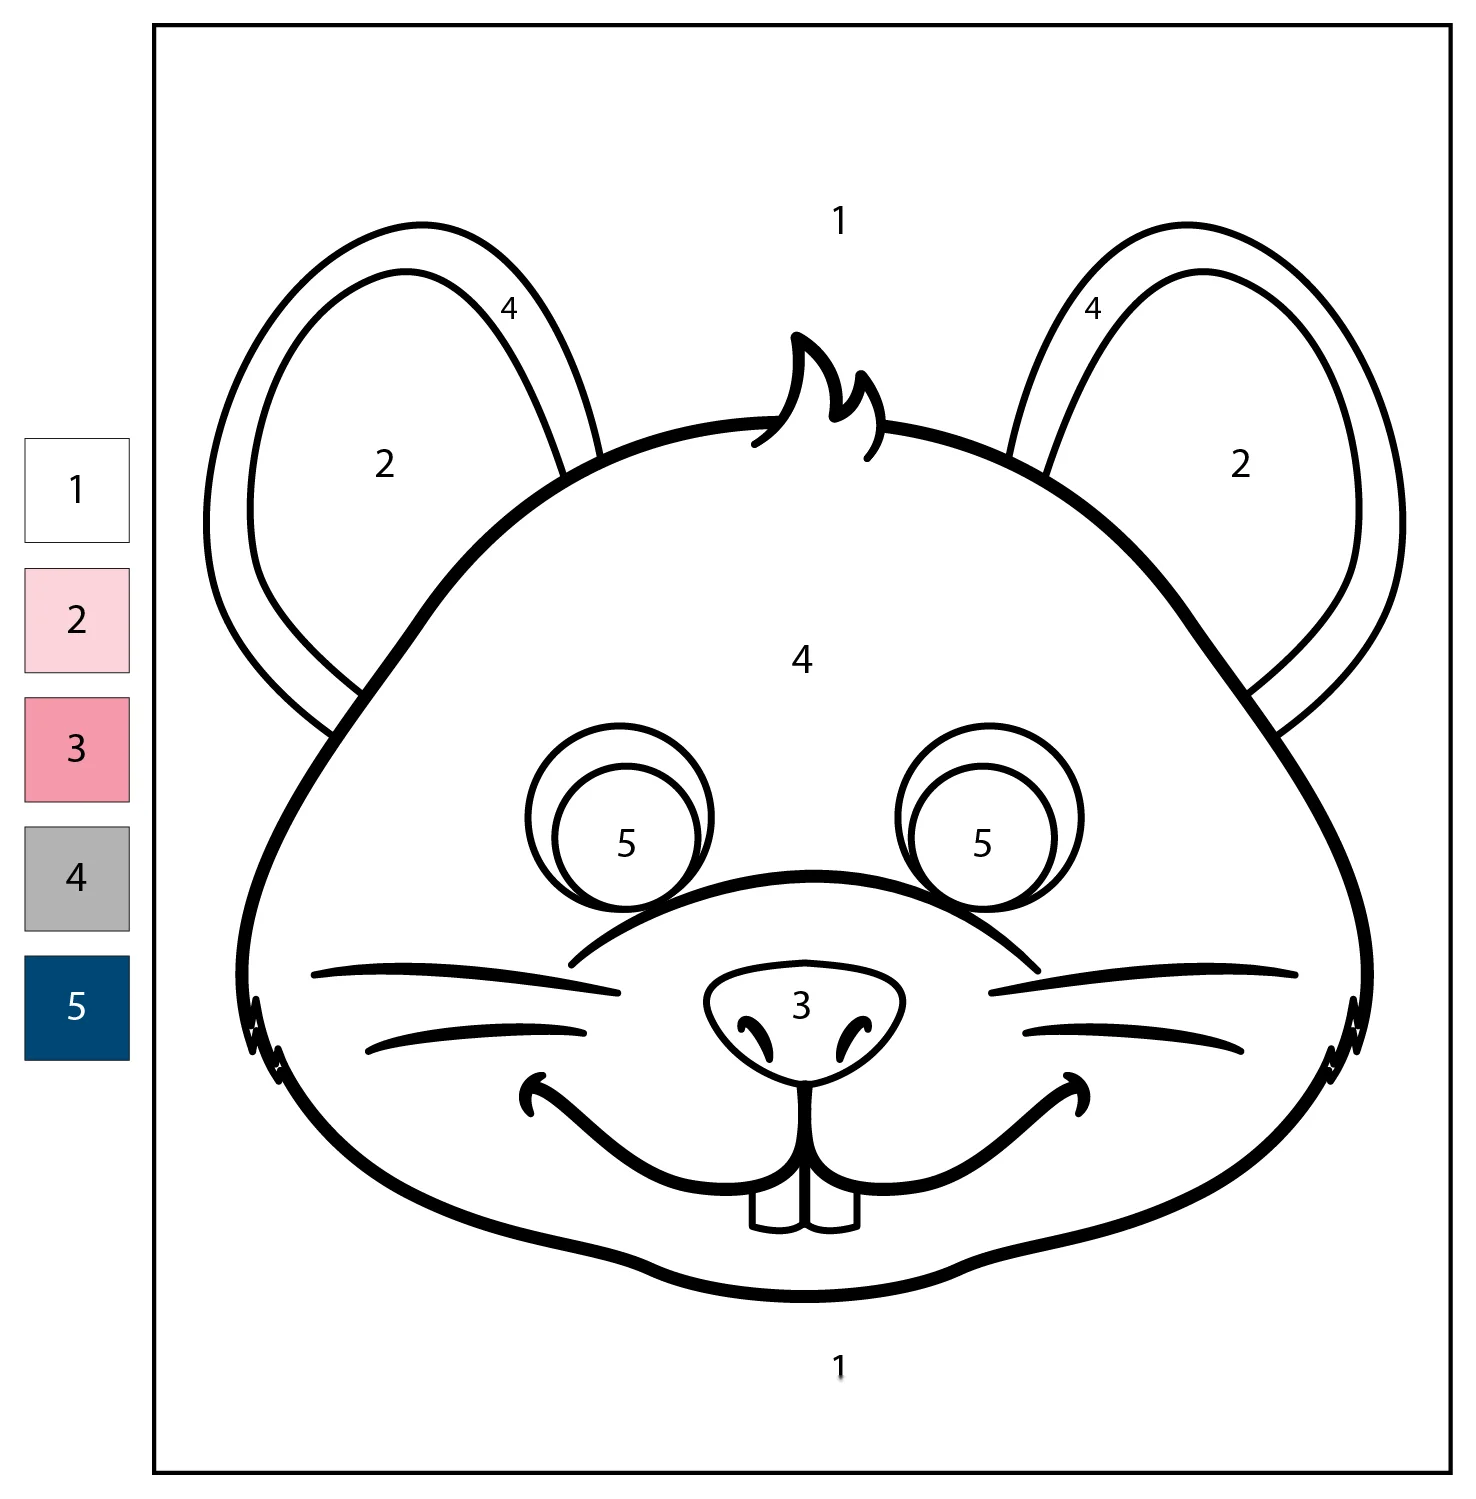Color the left eye pupil labeled 5

(627, 843)
